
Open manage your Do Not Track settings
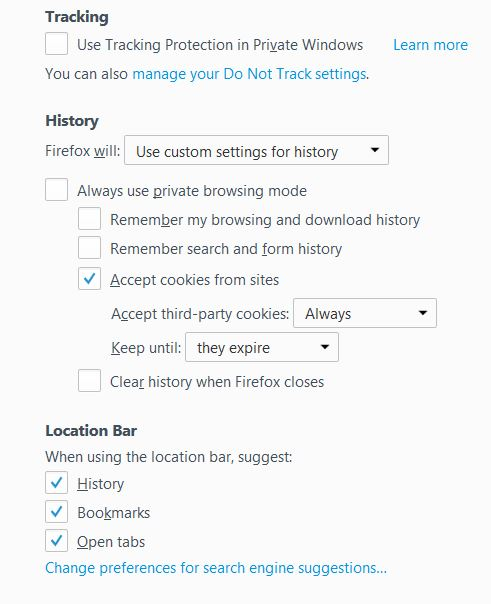[x=249, y=74]
